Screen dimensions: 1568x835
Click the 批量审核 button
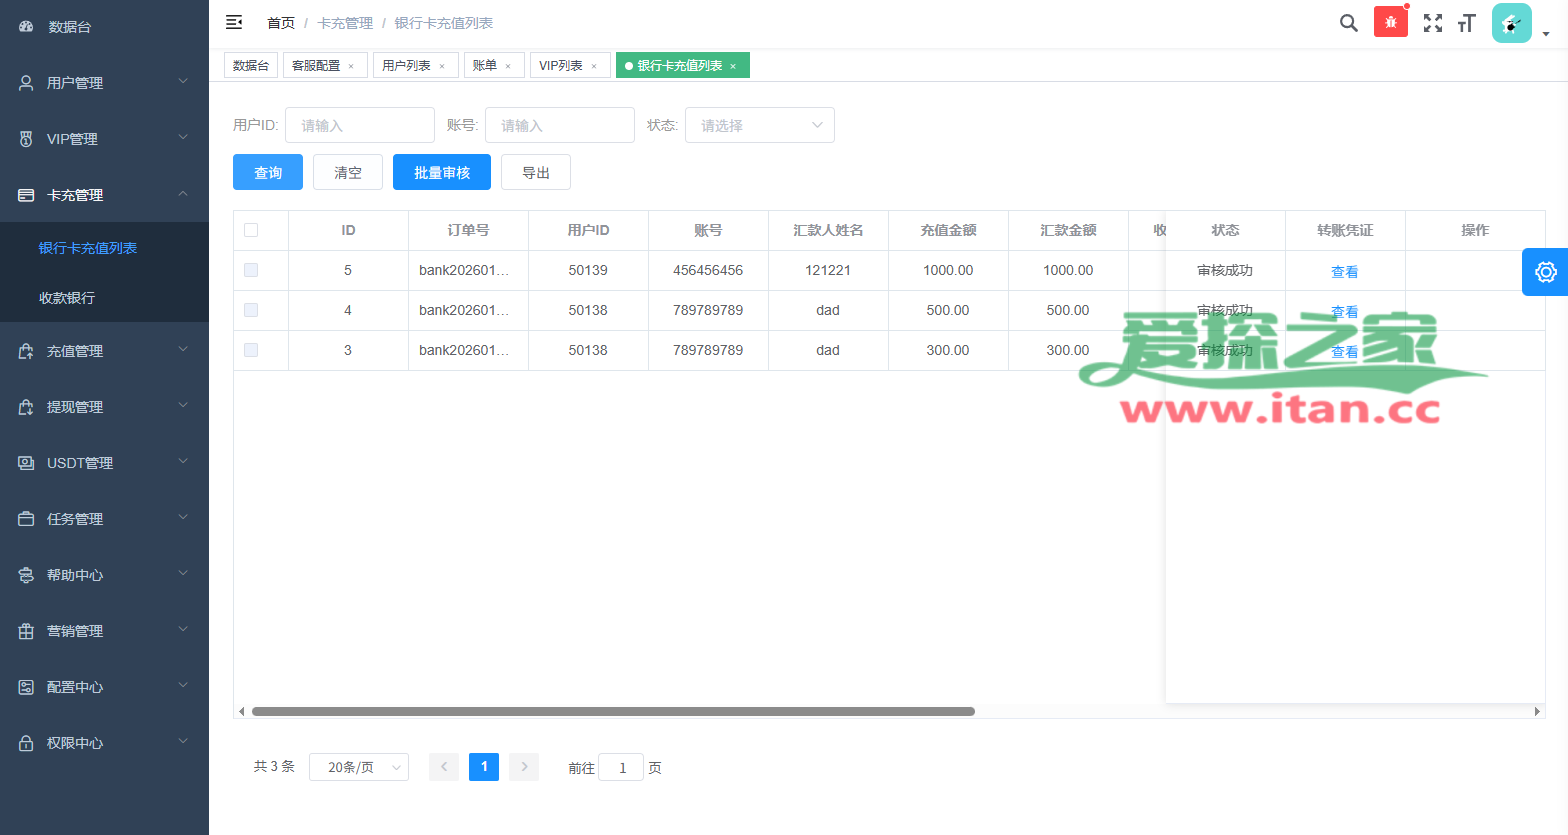[441, 172]
